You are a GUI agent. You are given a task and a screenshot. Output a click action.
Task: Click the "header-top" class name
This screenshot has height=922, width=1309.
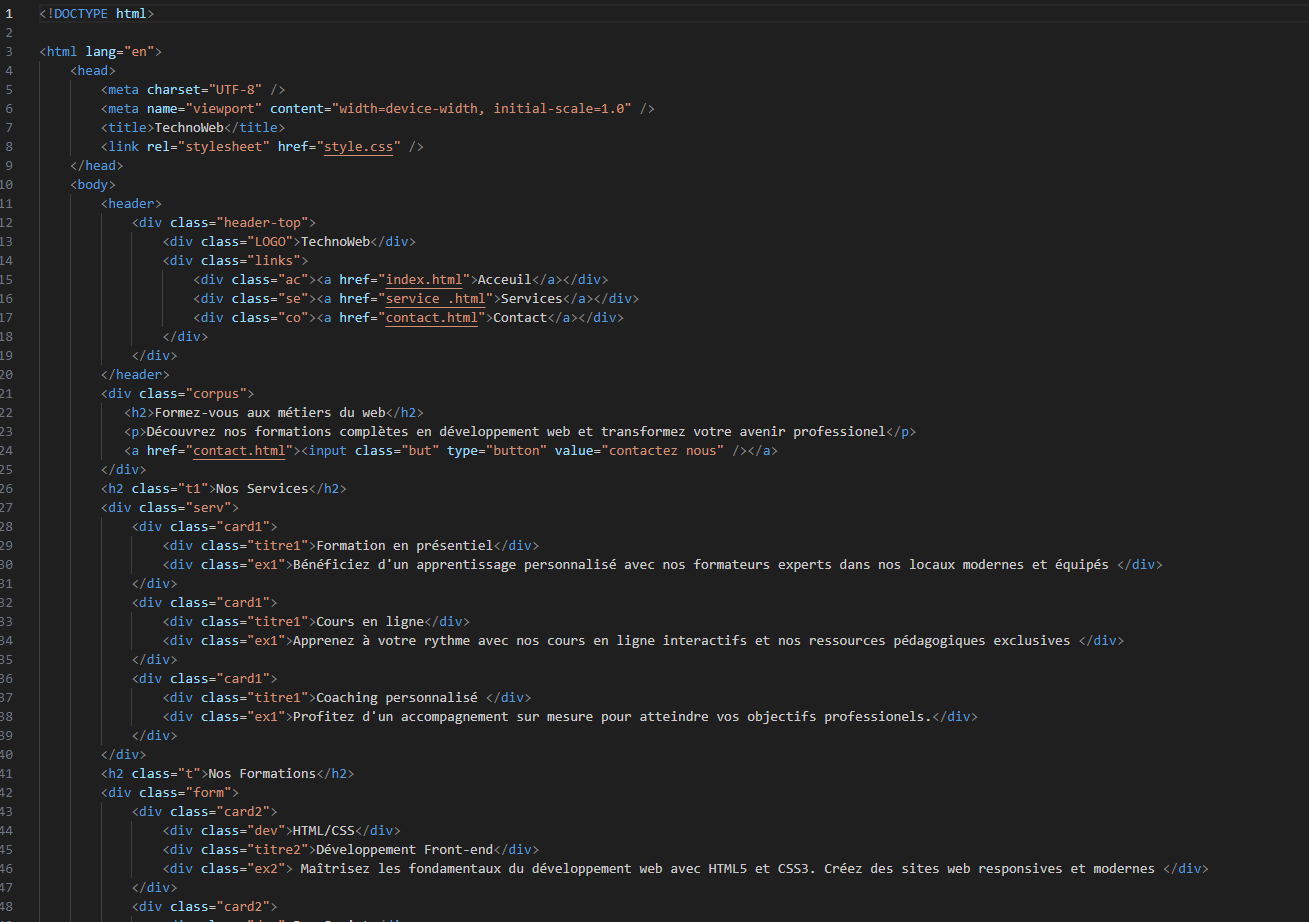click(263, 222)
